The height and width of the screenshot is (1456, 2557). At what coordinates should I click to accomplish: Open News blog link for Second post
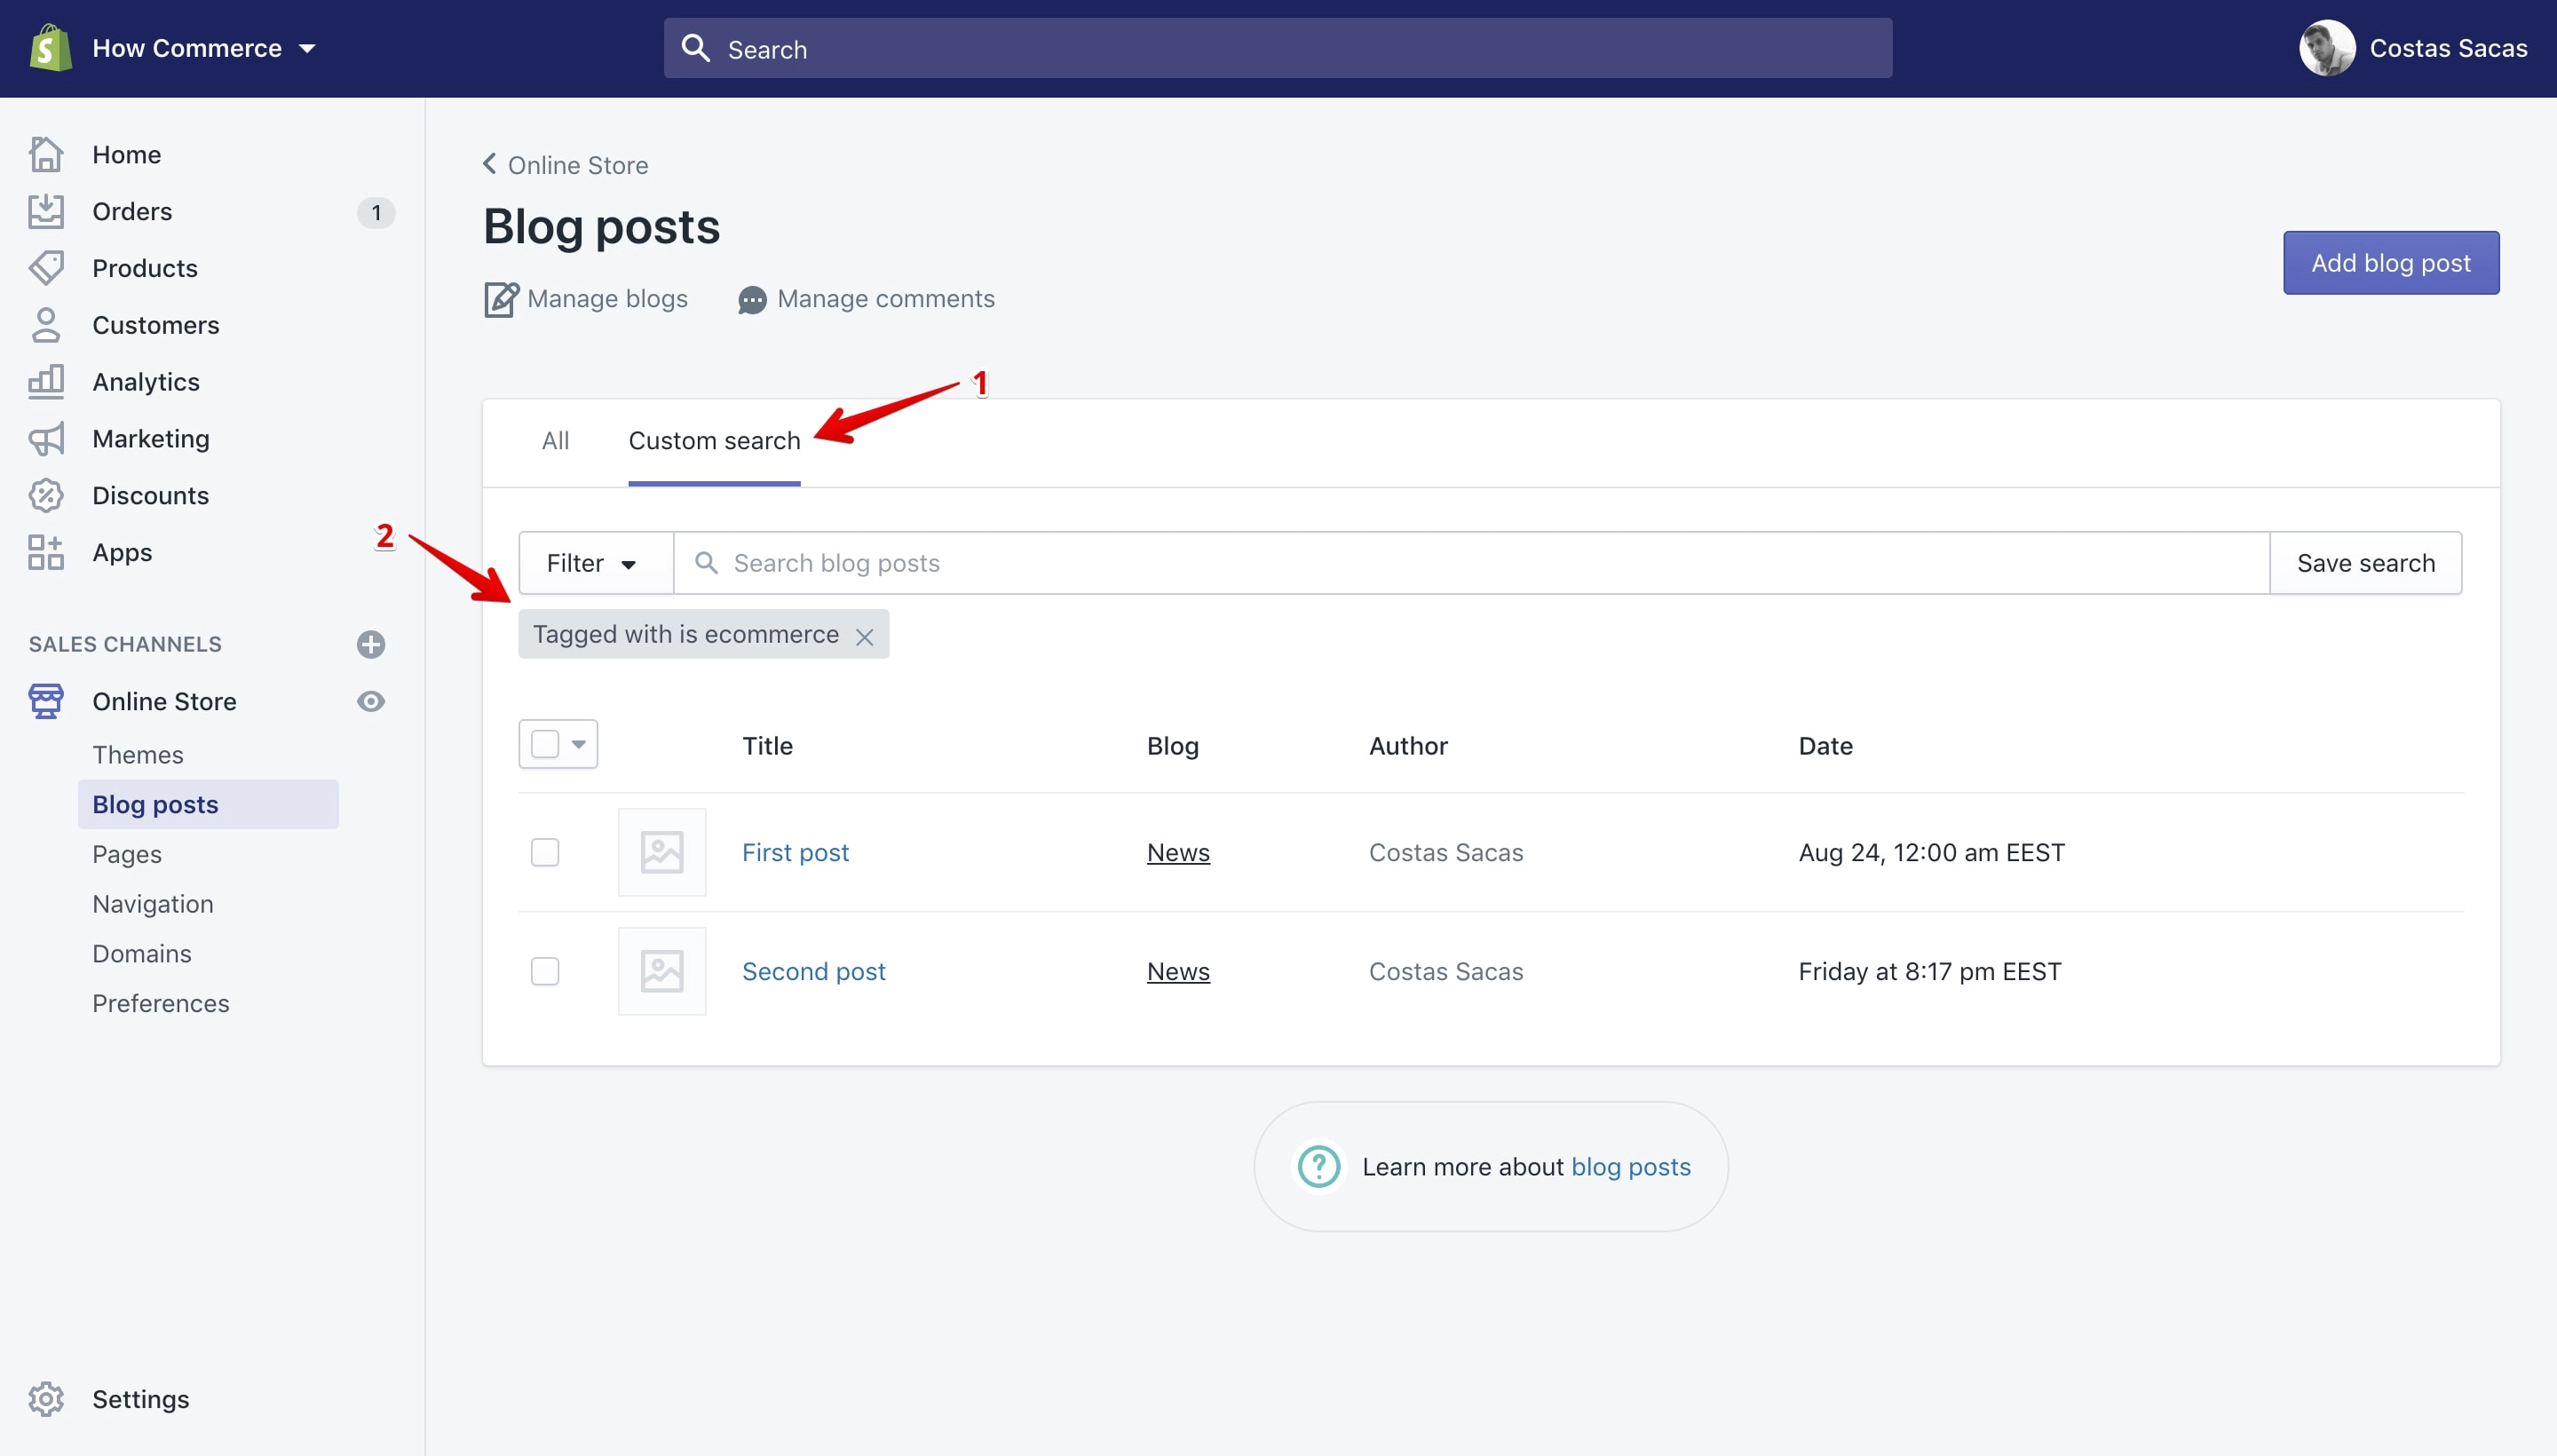1178,972
